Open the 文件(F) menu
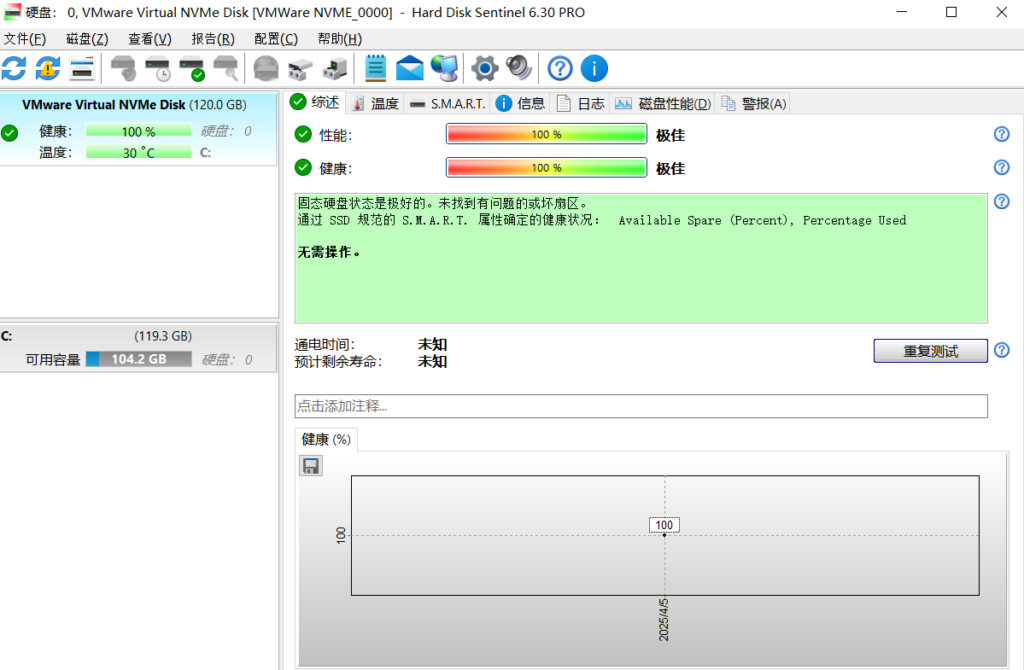This screenshot has width=1024, height=670. [25, 39]
